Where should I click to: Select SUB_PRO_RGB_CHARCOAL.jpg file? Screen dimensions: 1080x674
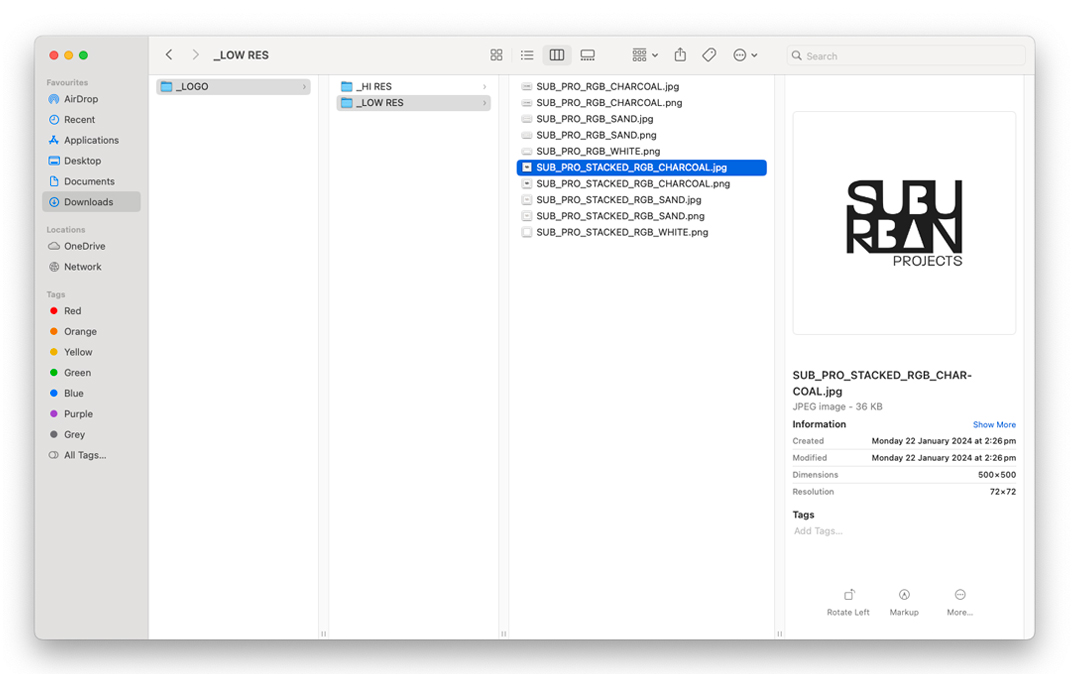[641, 87]
